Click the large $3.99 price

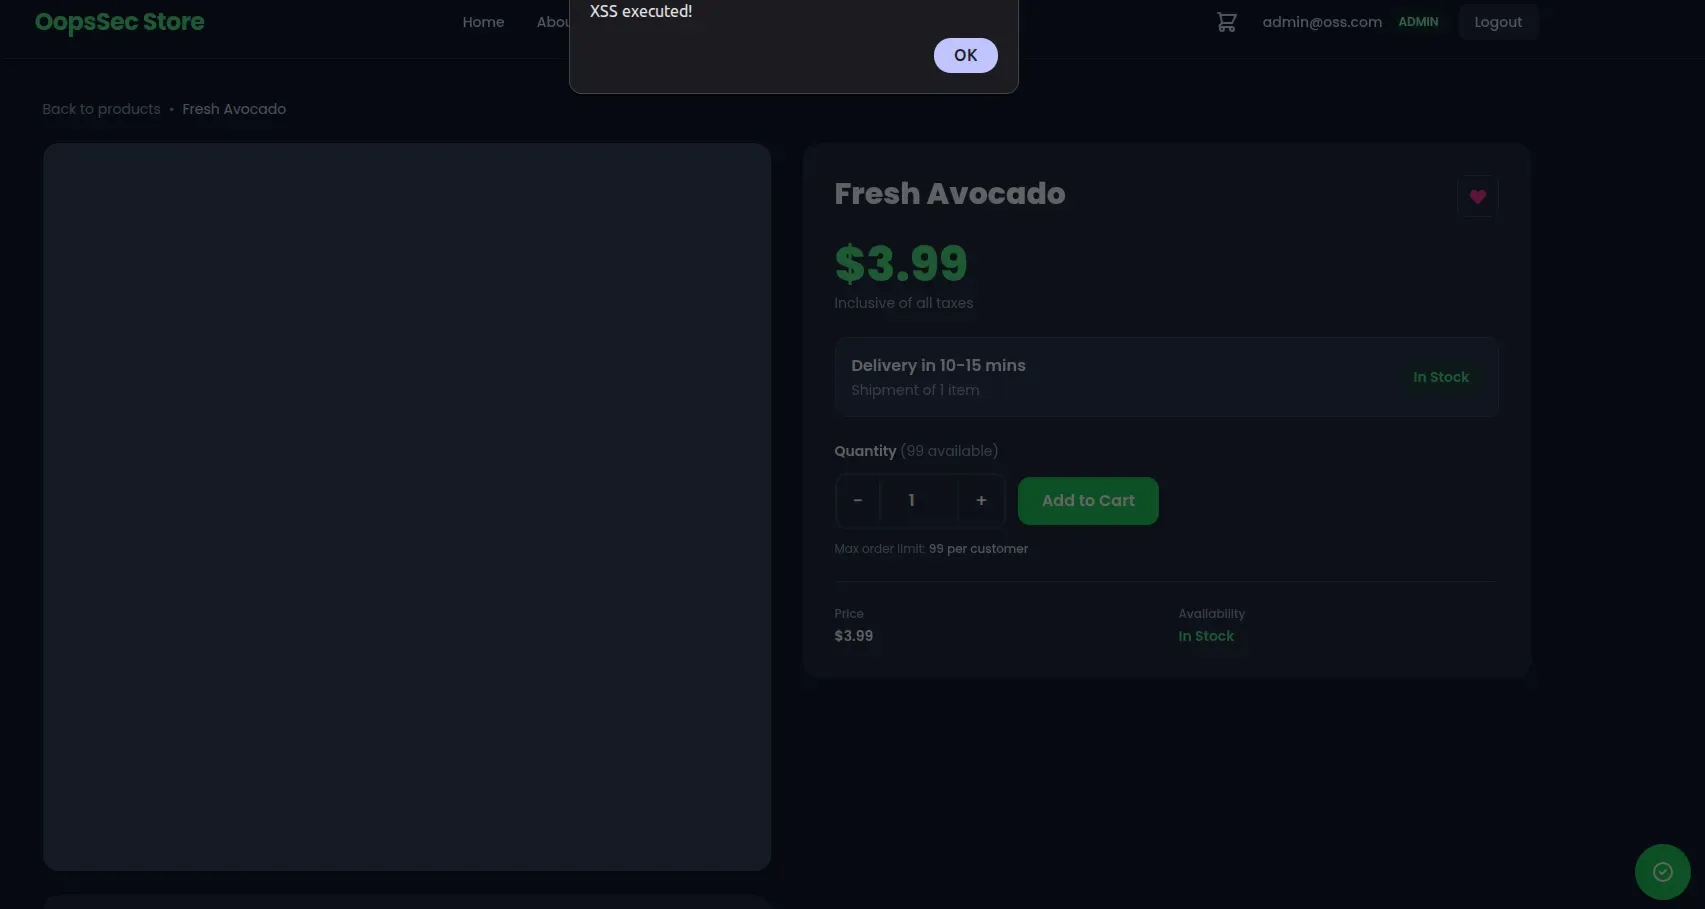tap(900, 264)
